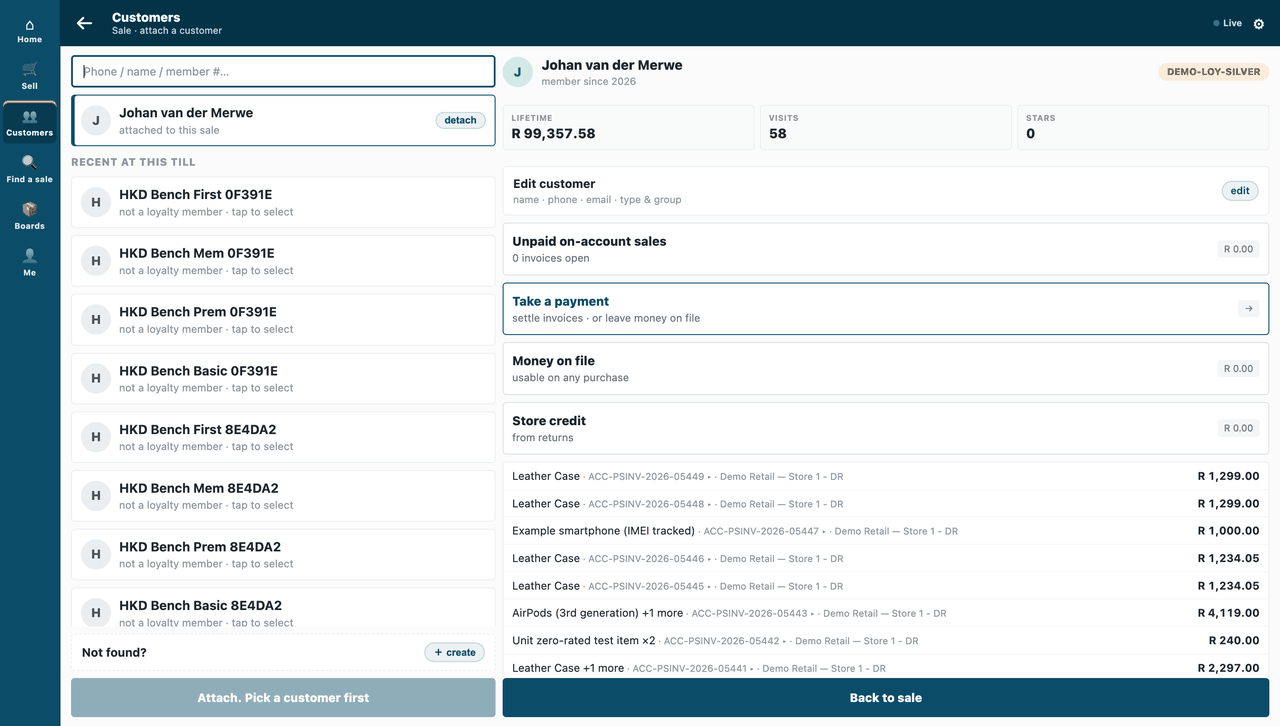Click Johan's avatar in the detail header
The width and height of the screenshot is (1280, 726).
tap(517, 72)
